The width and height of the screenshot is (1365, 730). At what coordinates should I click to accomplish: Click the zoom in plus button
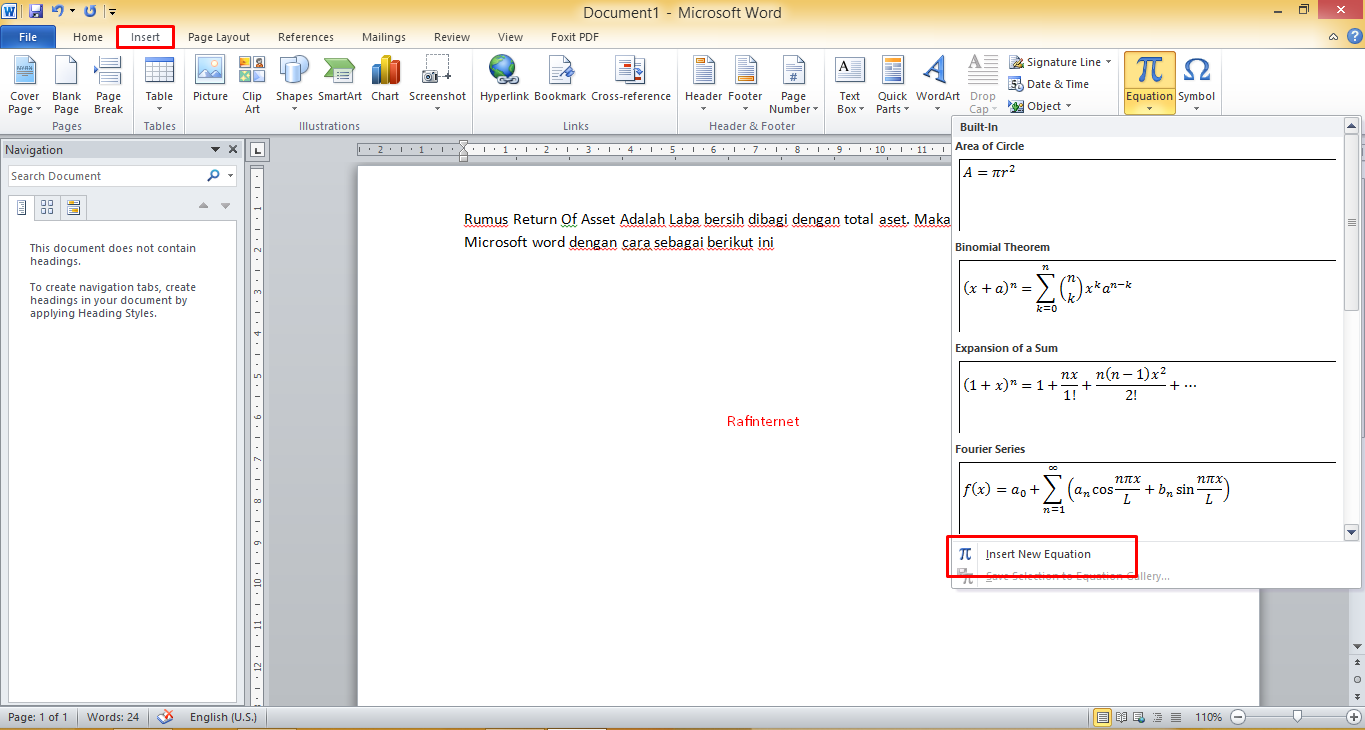pos(1352,717)
